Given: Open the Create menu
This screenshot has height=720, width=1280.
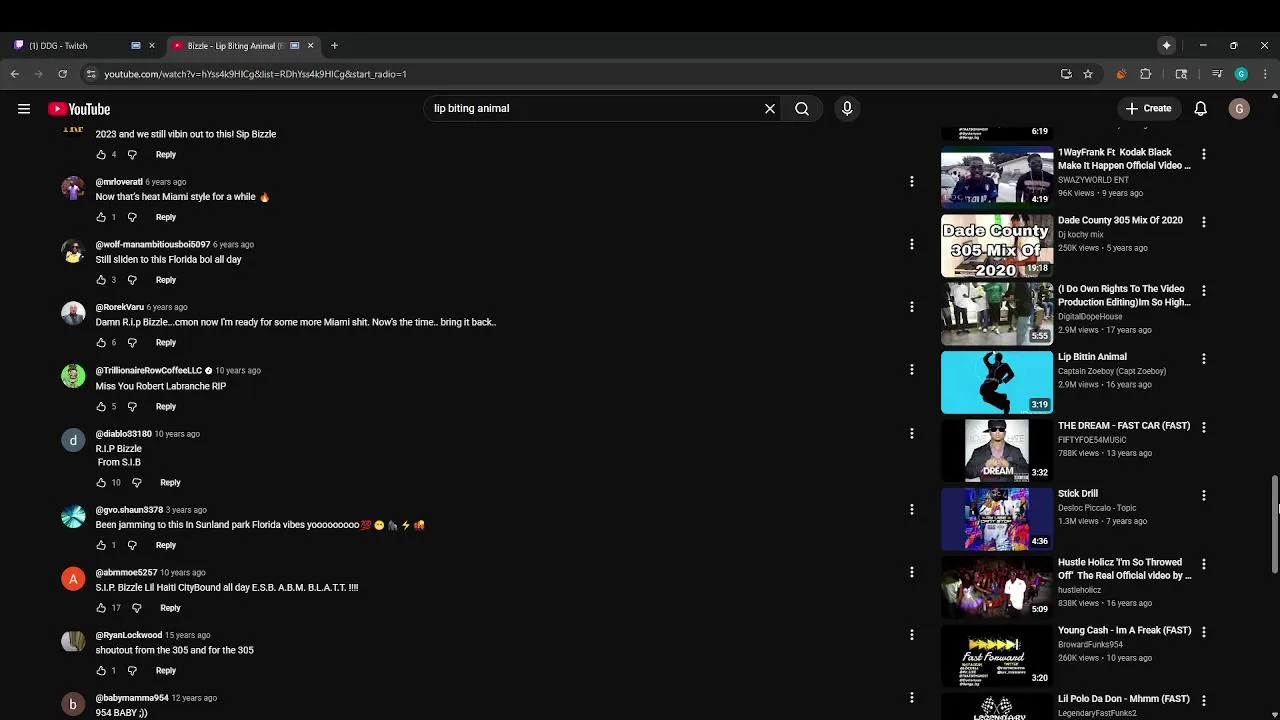Looking at the screenshot, I should pyautogui.click(x=1148, y=108).
